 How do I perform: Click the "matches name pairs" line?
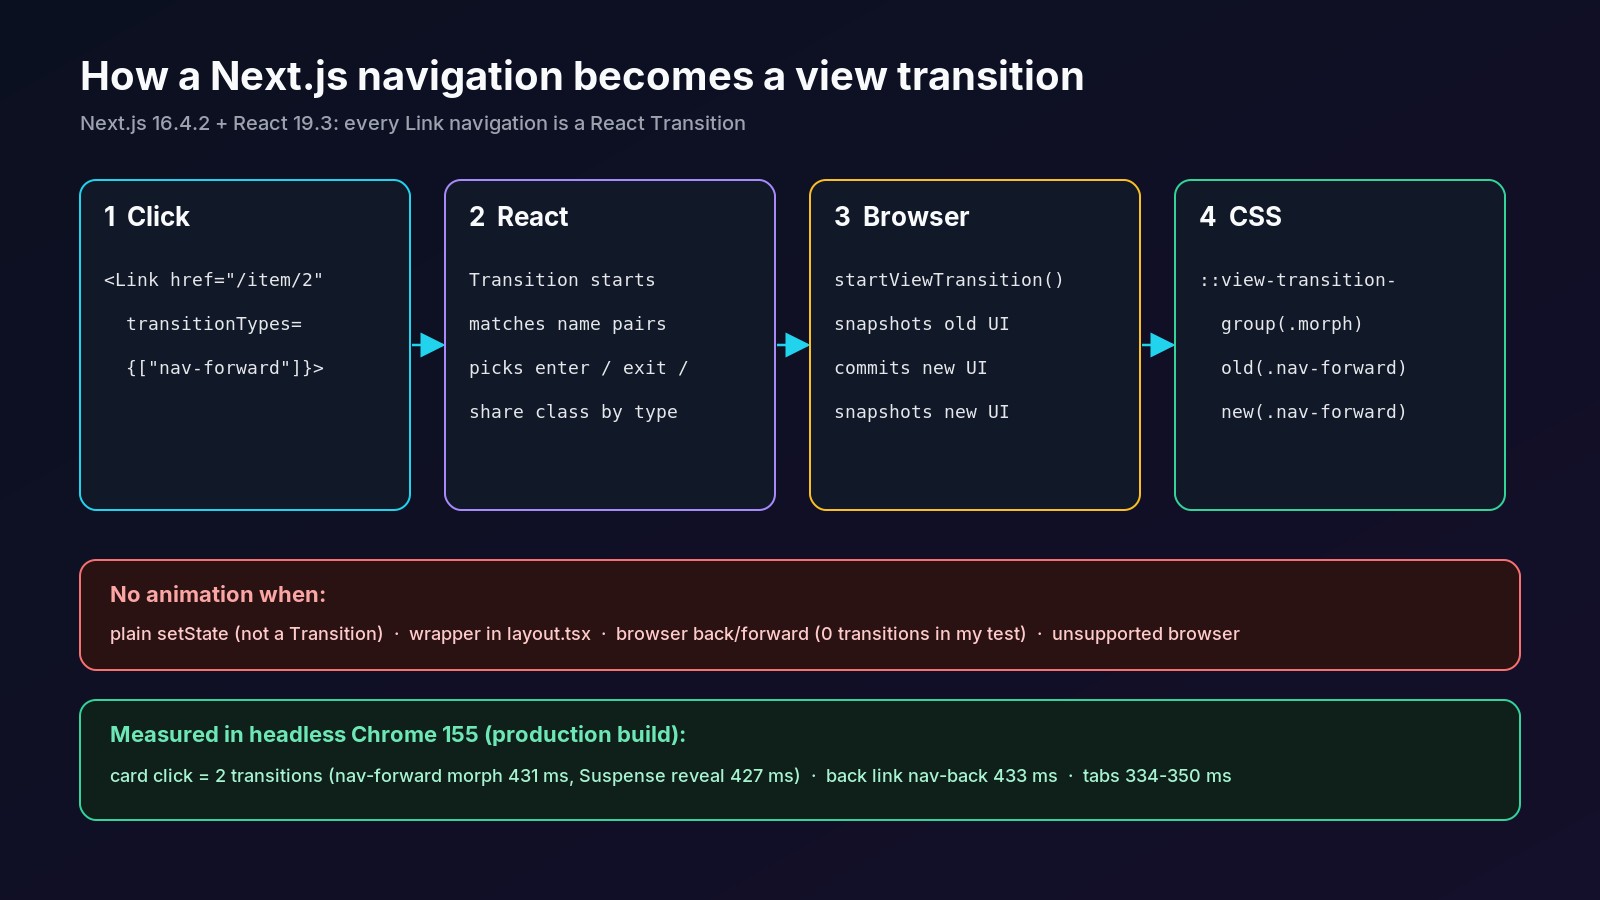(x=567, y=324)
